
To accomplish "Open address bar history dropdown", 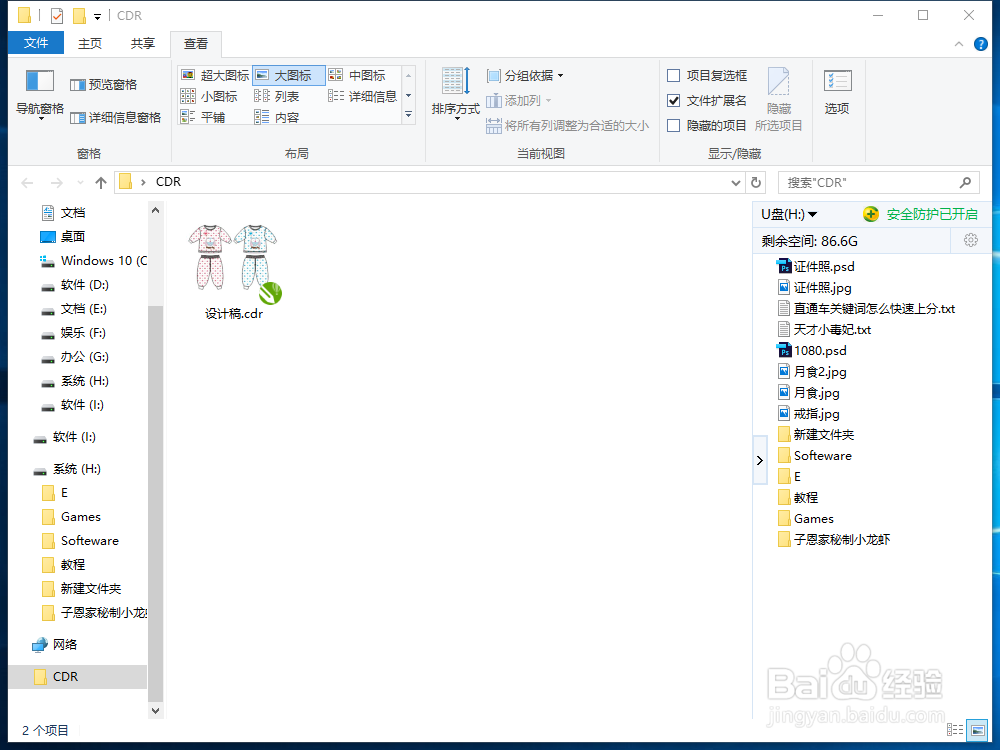I will coord(735,183).
